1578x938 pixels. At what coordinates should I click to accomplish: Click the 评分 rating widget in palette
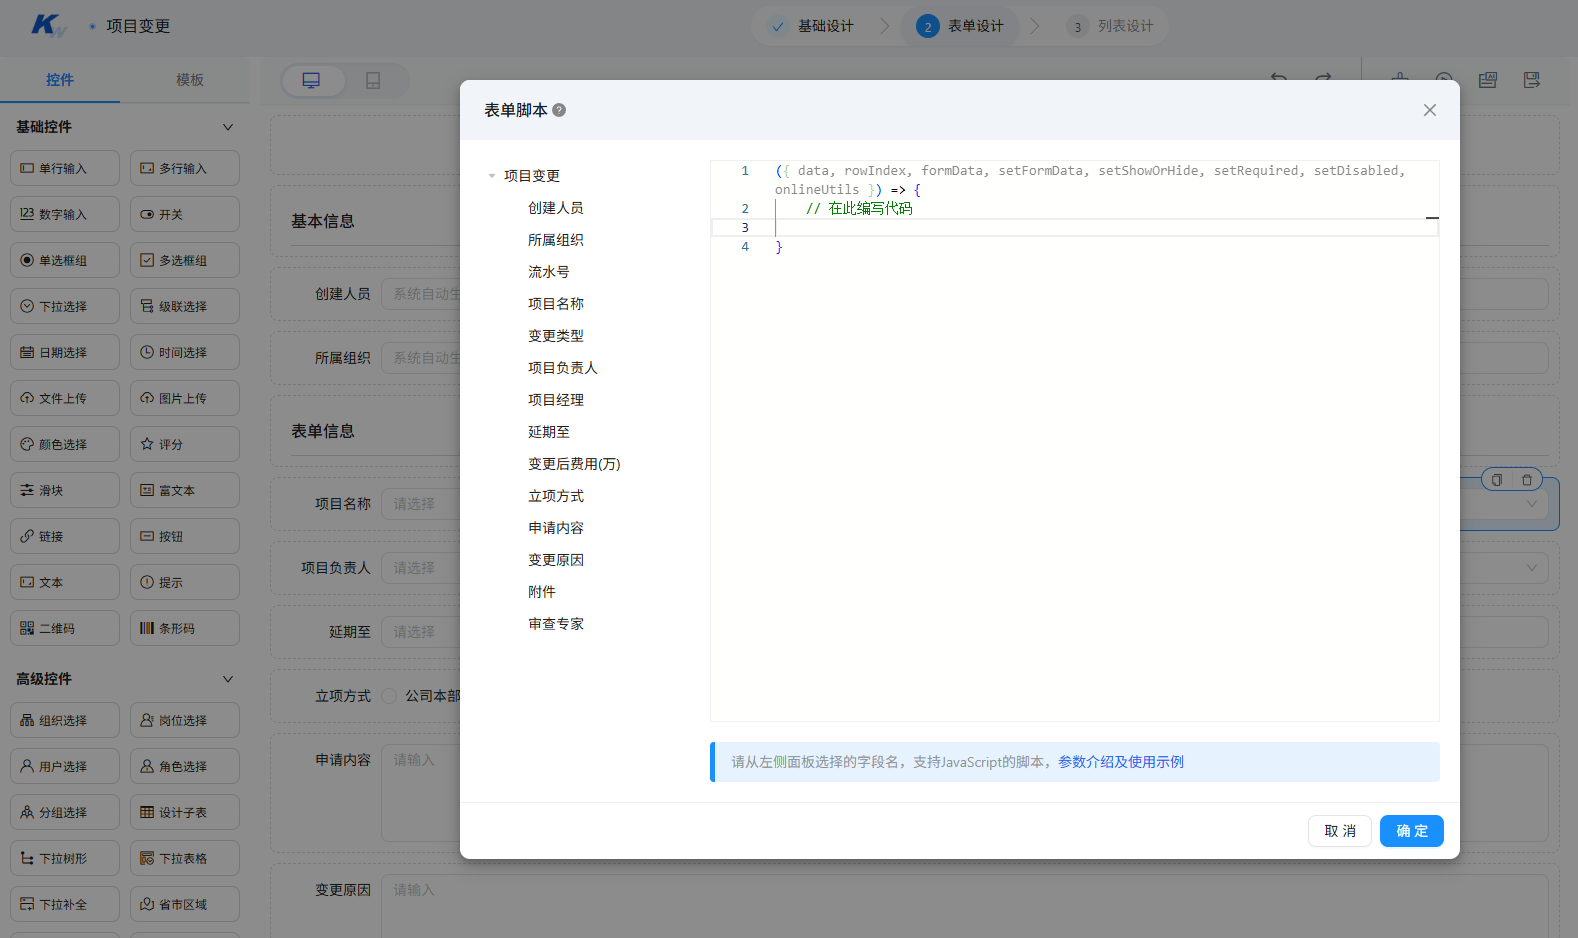pos(185,444)
